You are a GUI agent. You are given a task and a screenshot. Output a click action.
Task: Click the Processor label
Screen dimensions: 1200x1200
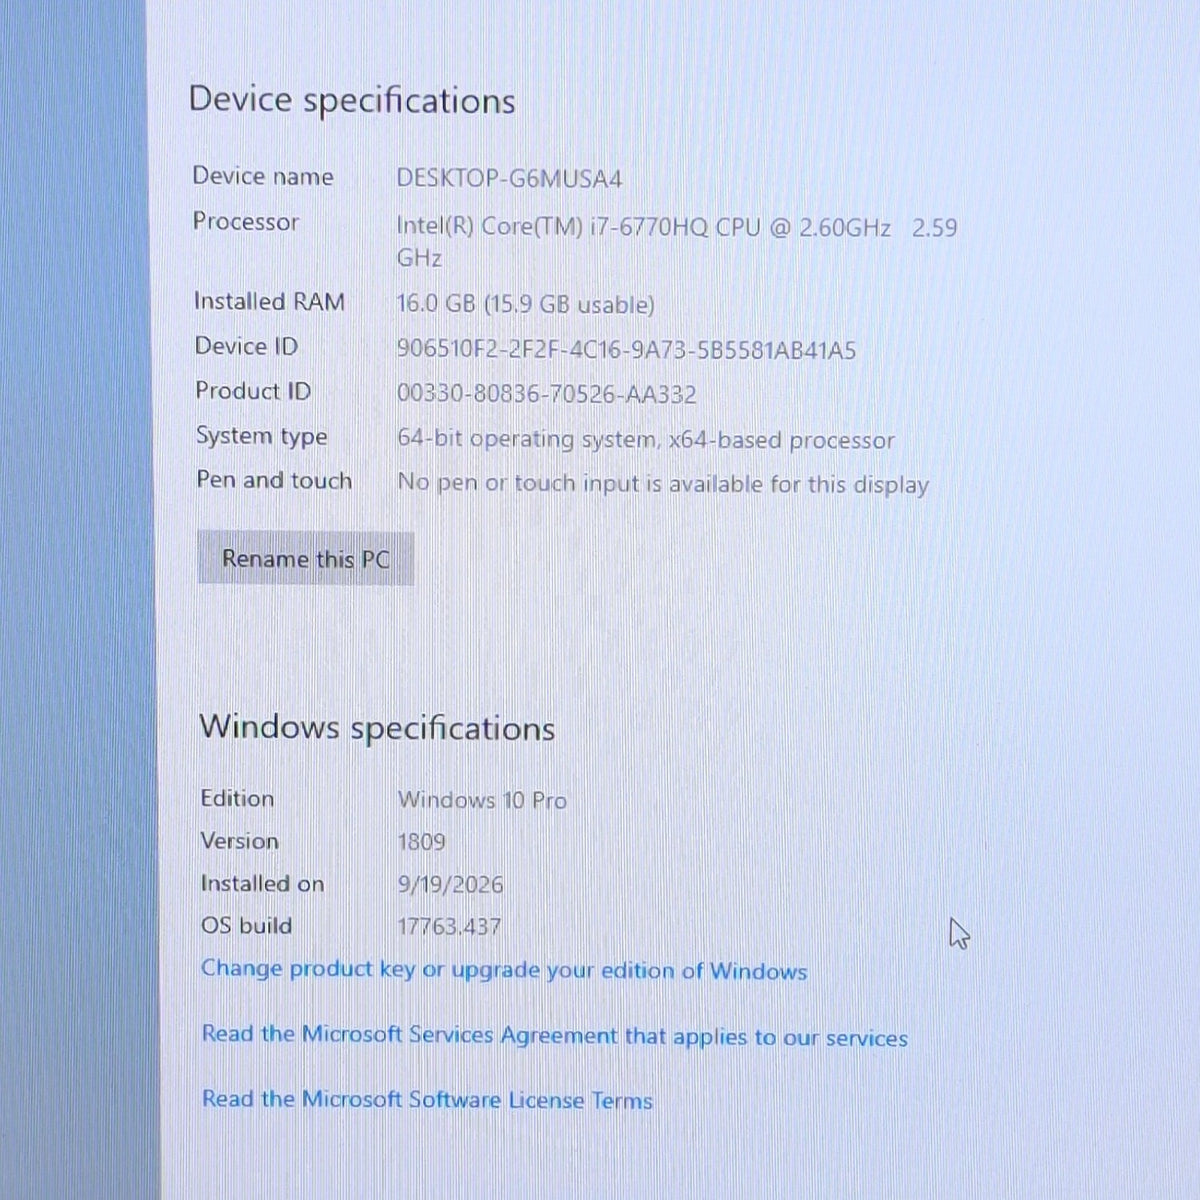[246, 222]
